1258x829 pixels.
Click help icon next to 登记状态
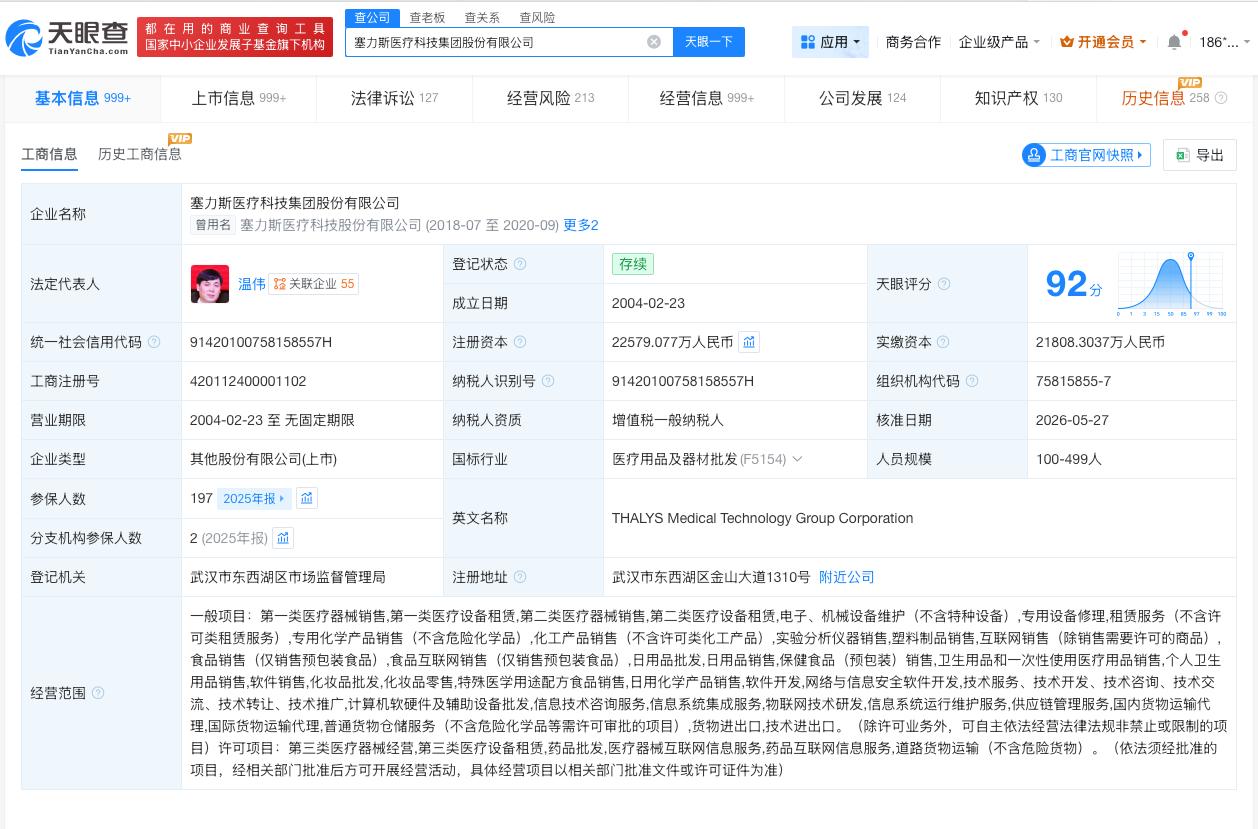[520, 265]
